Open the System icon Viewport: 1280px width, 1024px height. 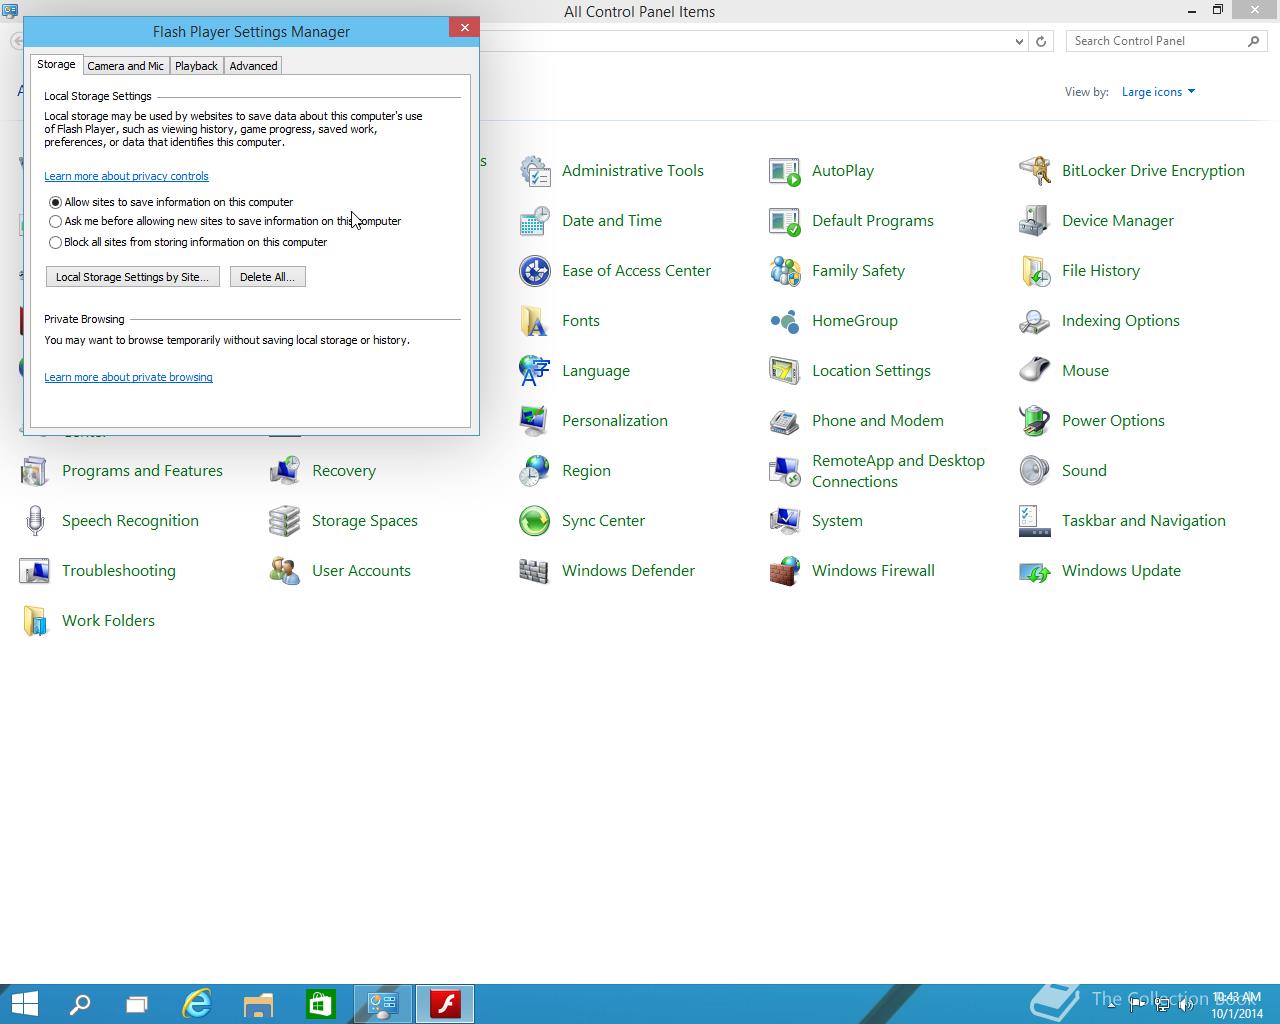tap(785, 521)
